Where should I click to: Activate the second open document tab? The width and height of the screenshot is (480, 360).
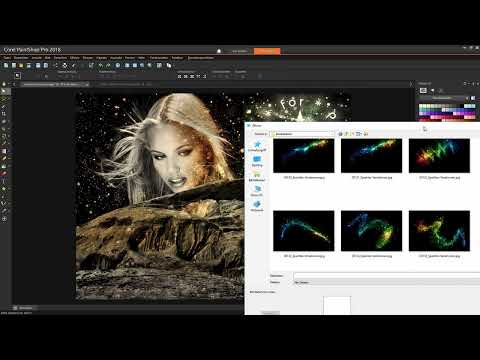[125, 84]
